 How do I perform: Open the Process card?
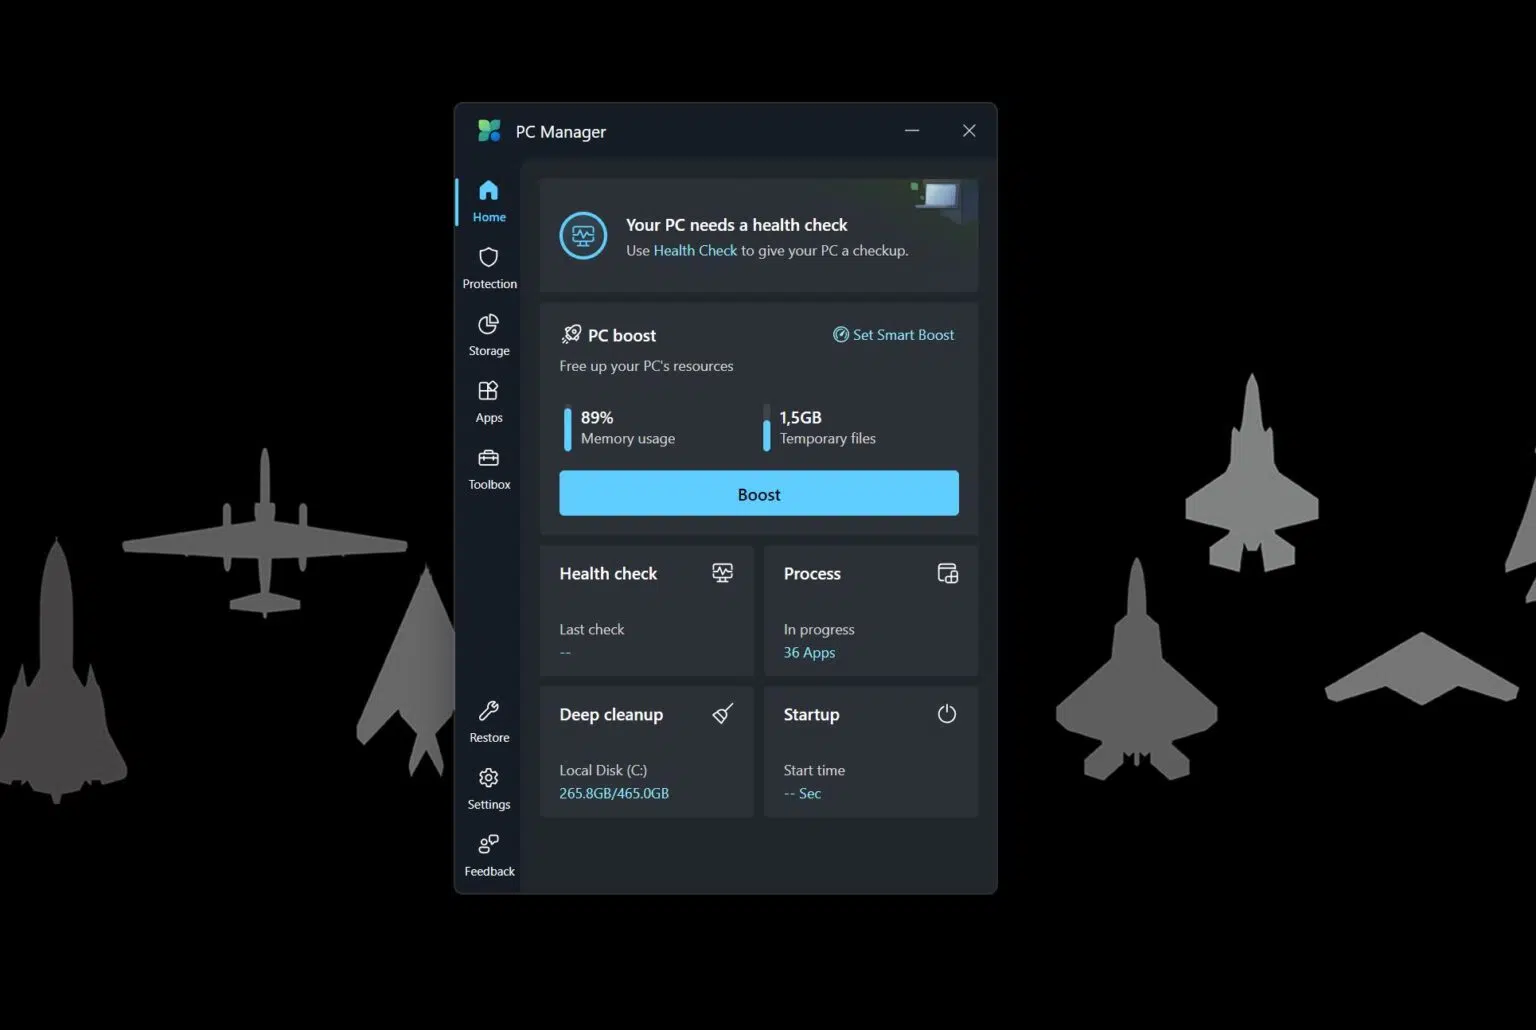(x=871, y=610)
